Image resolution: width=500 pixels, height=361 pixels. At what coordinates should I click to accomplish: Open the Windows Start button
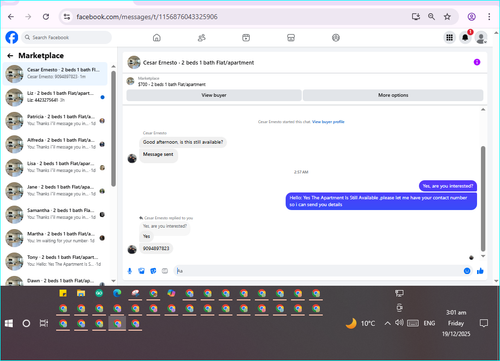pyautogui.click(x=9, y=323)
